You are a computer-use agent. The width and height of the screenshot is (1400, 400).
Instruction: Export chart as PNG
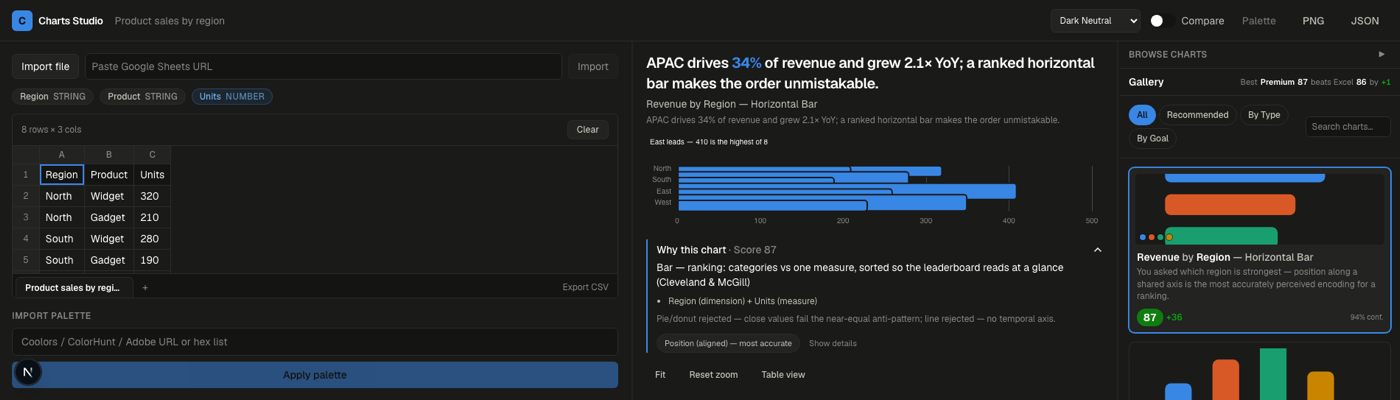click(1313, 20)
